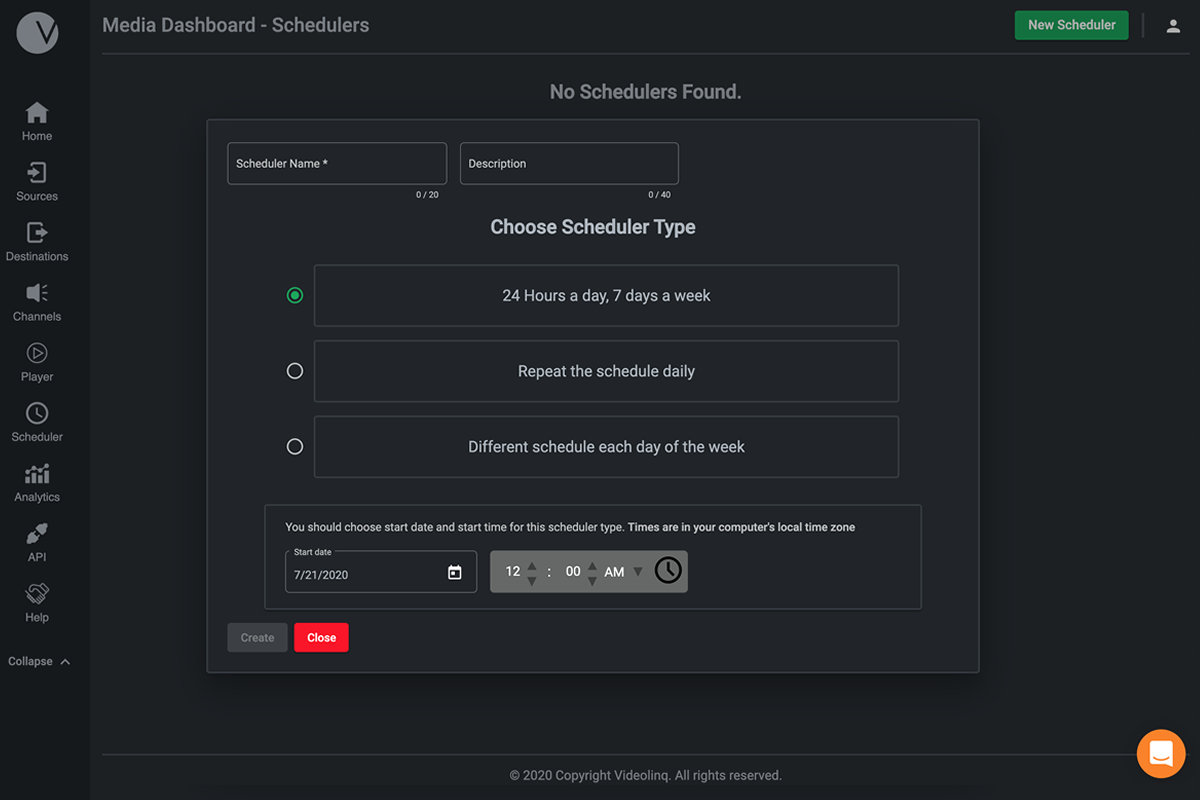
Task: Open the orange chat support widget
Action: (x=1160, y=753)
